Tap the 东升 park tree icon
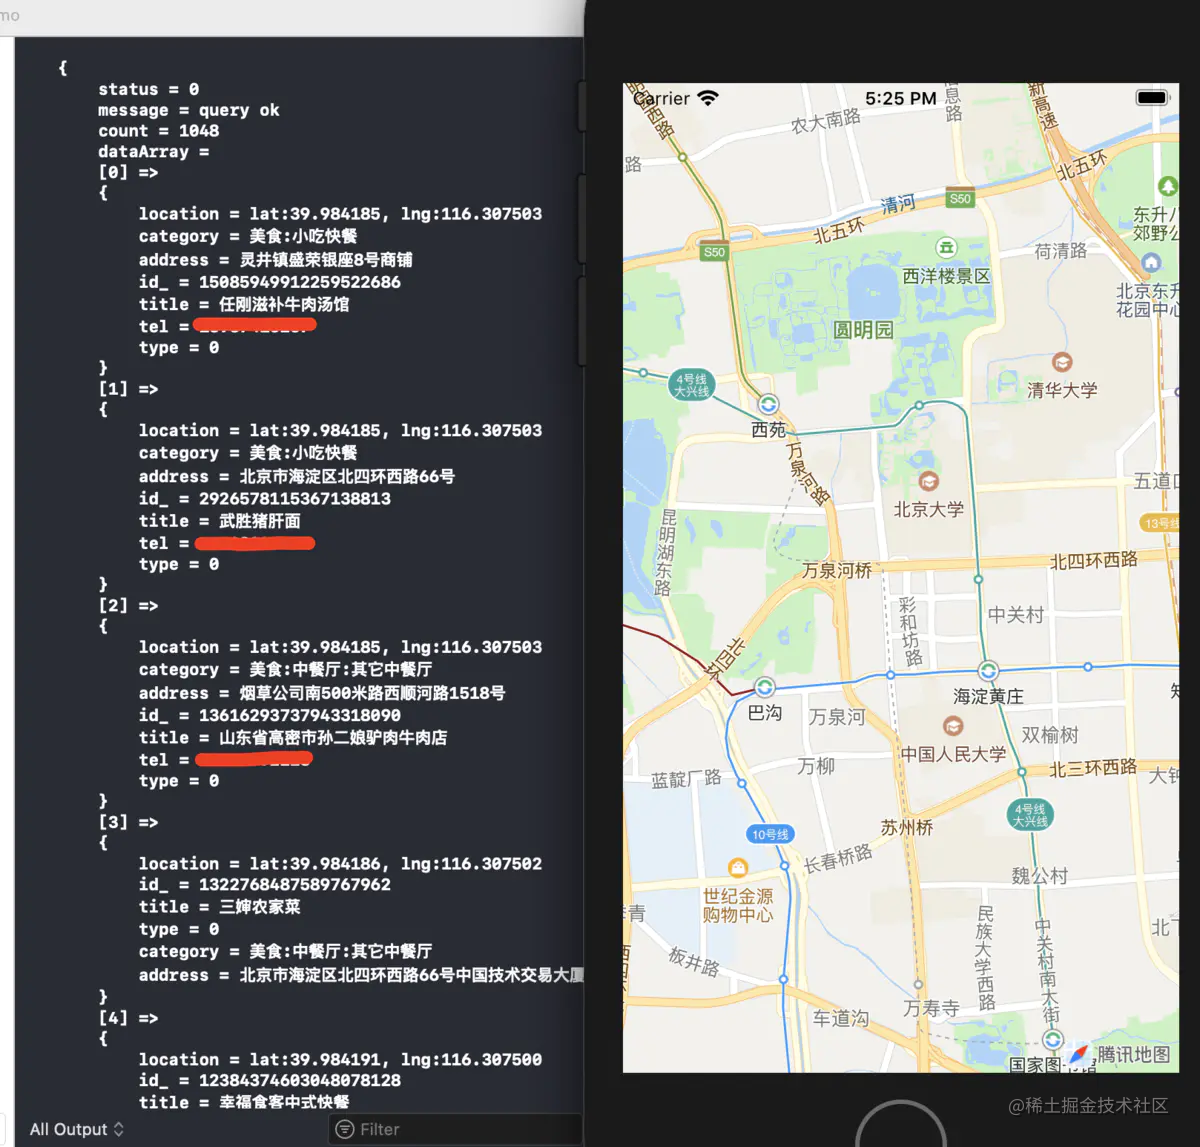This screenshot has height=1147, width=1200. click(x=1167, y=186)
